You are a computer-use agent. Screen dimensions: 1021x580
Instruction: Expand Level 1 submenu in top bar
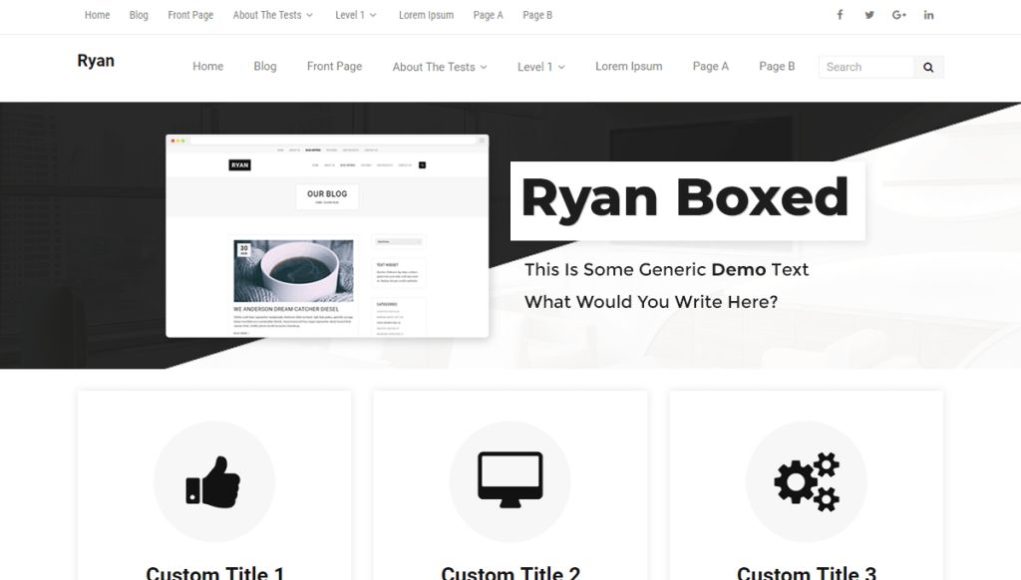(356, 15)
